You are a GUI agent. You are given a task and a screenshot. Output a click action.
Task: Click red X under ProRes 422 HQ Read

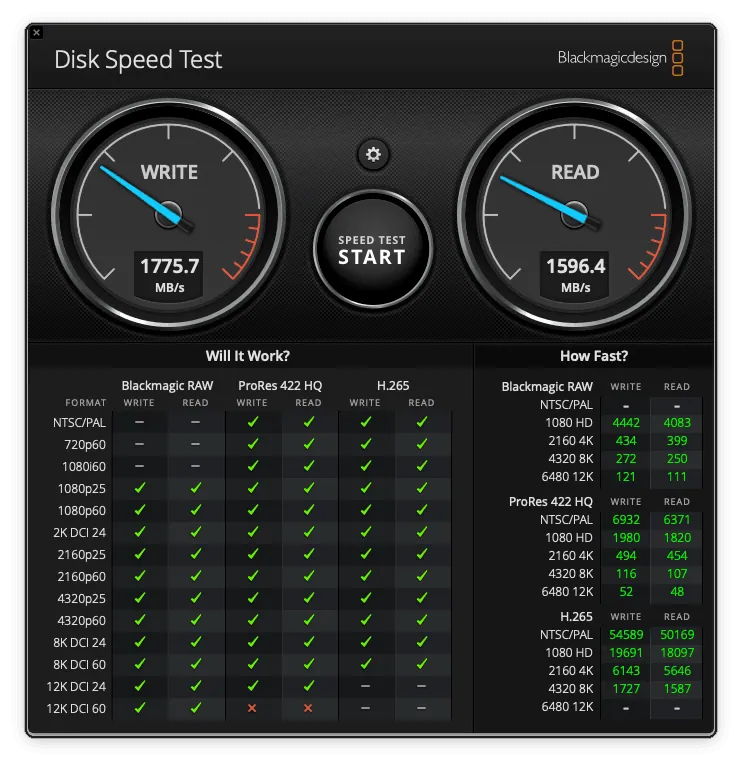point(308,708)
